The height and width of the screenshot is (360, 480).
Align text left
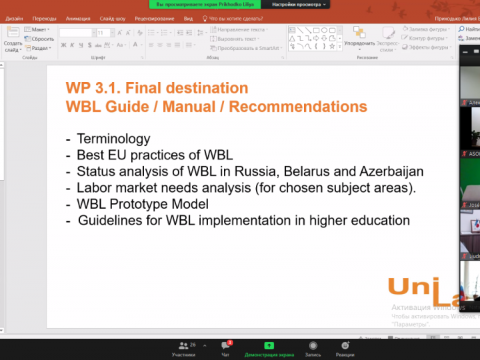point(151,45)
